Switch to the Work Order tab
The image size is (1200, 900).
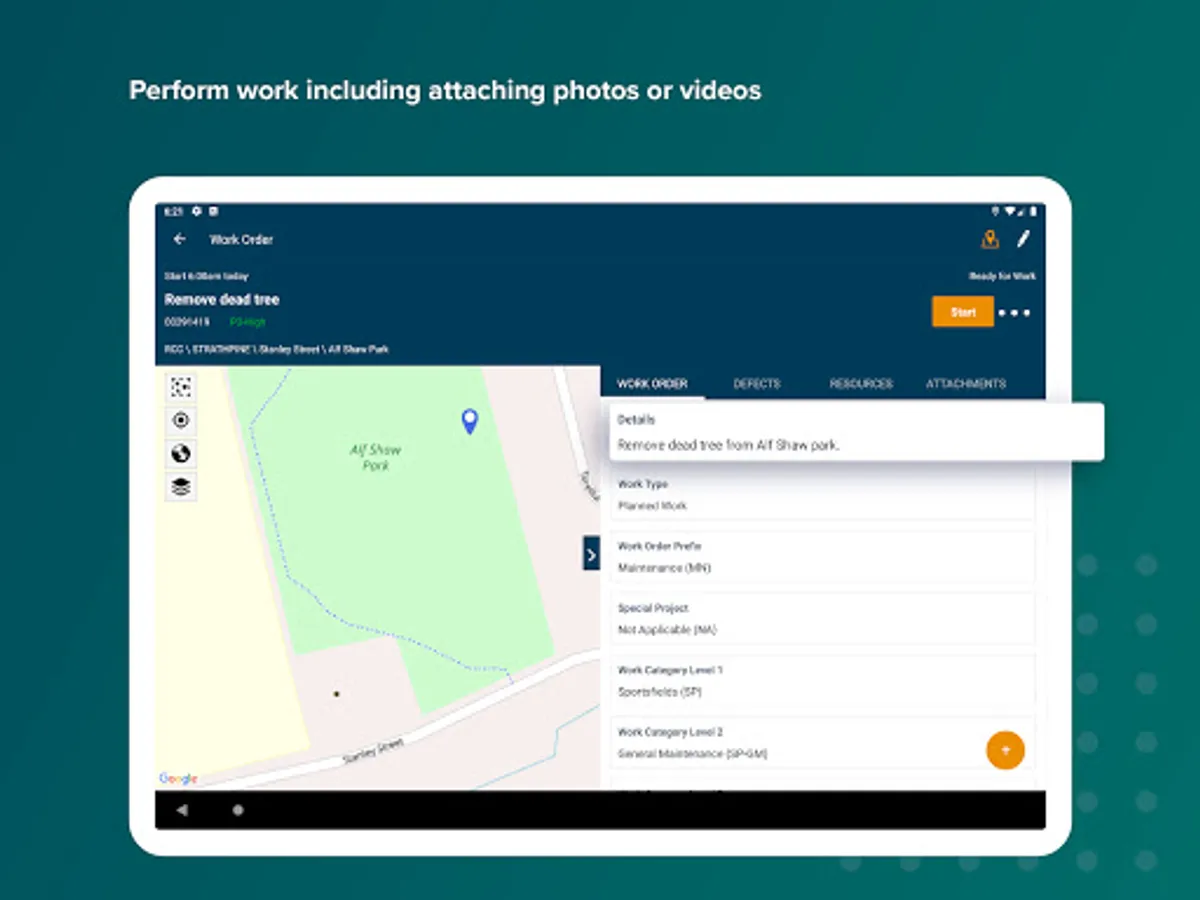click(x=652, y=383)
